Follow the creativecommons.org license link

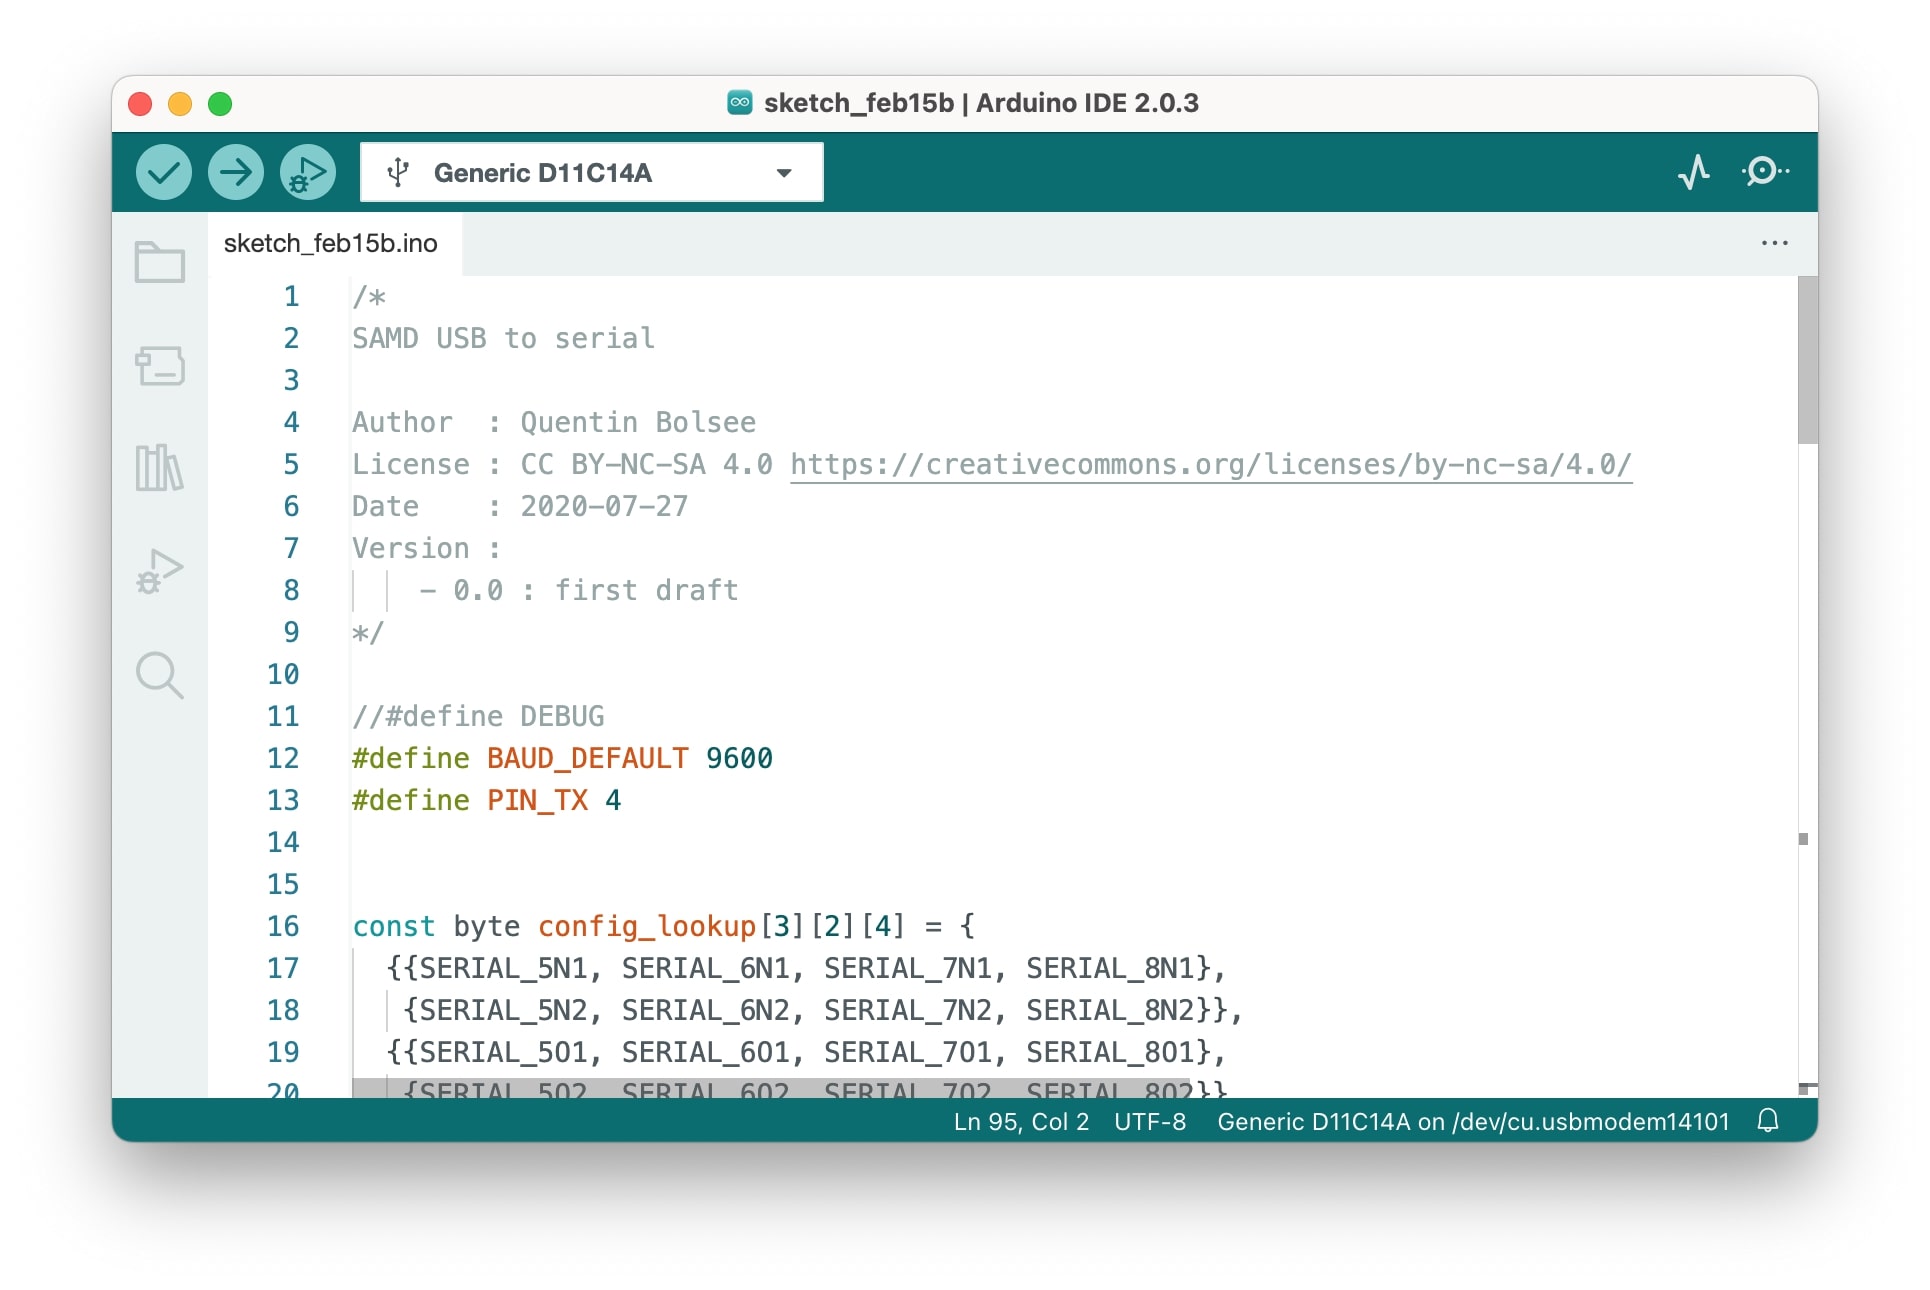tap(1211, 464)
